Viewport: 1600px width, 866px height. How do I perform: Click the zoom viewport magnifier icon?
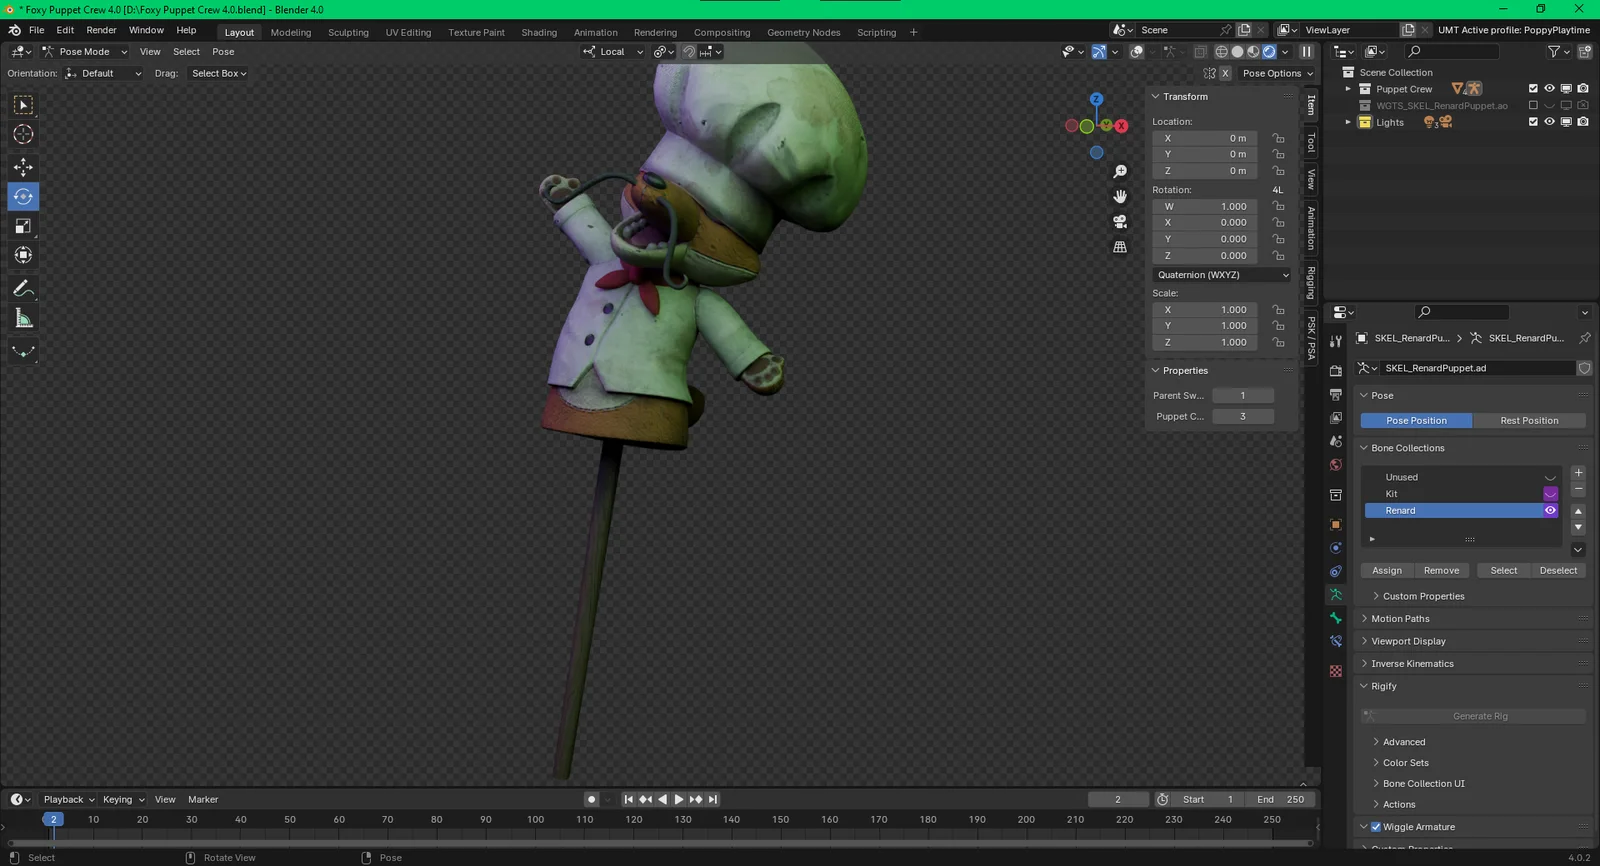coord(1120,172)
